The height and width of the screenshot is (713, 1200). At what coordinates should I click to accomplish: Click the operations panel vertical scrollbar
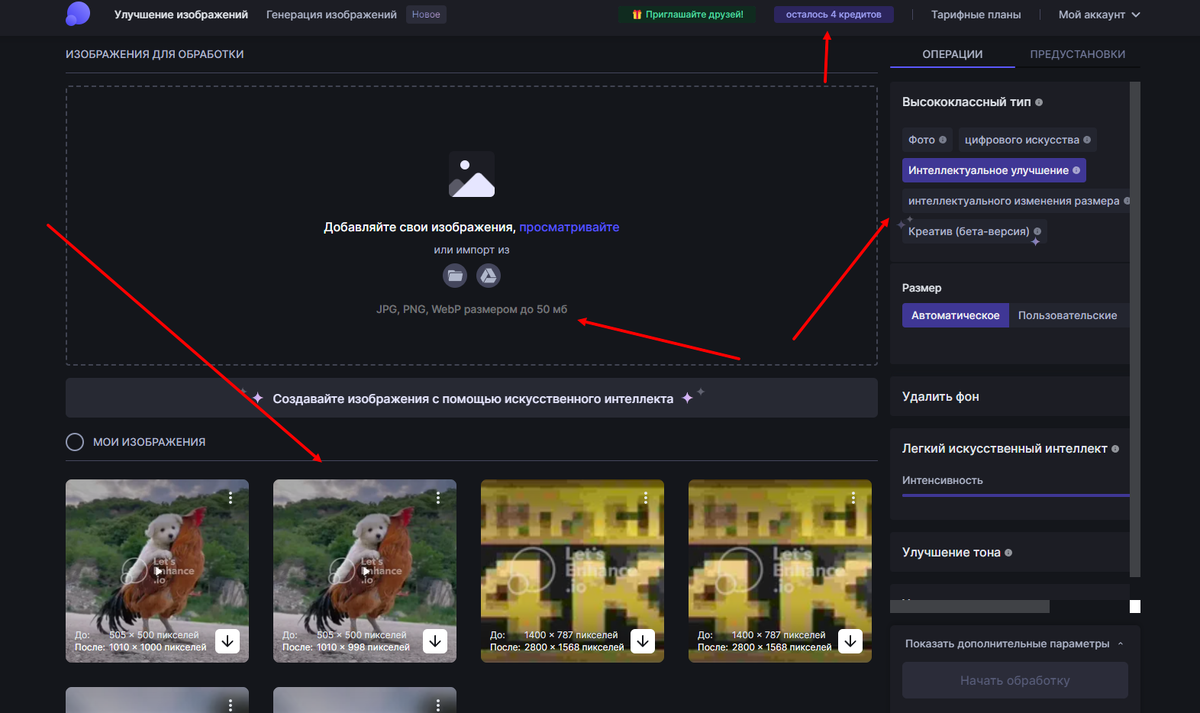click(x=1135, y=330)
